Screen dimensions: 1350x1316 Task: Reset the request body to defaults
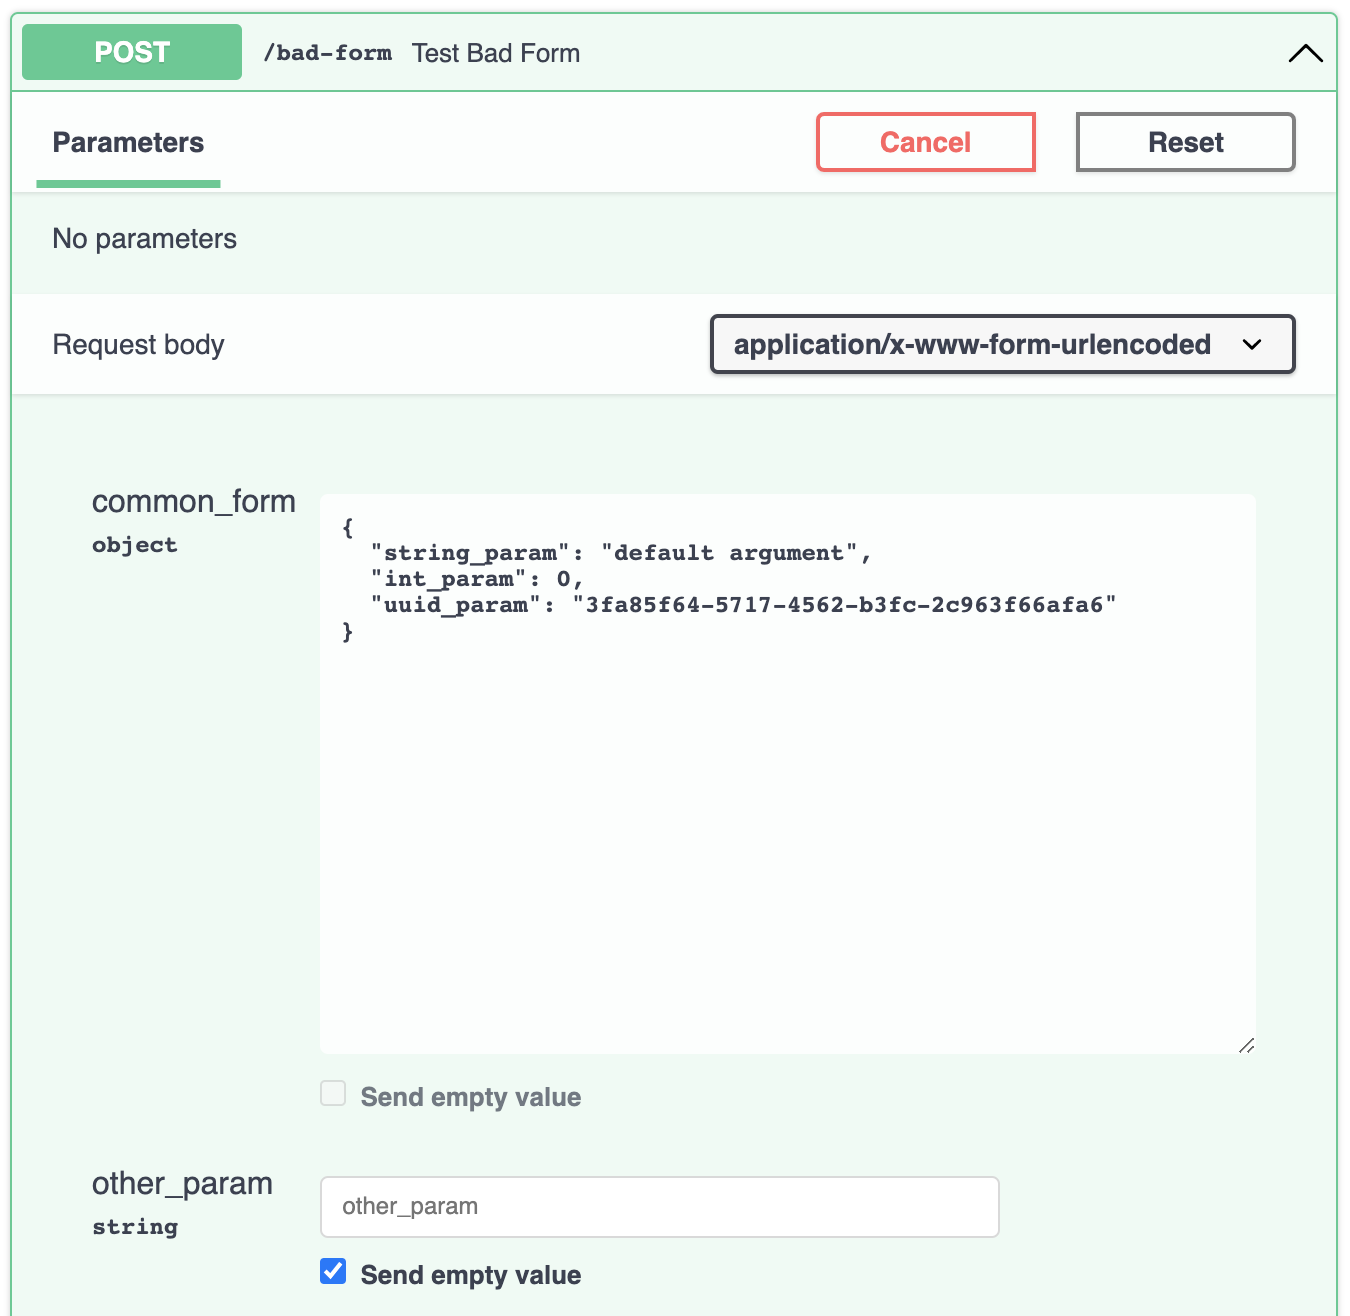click(x=1186, y=142)
